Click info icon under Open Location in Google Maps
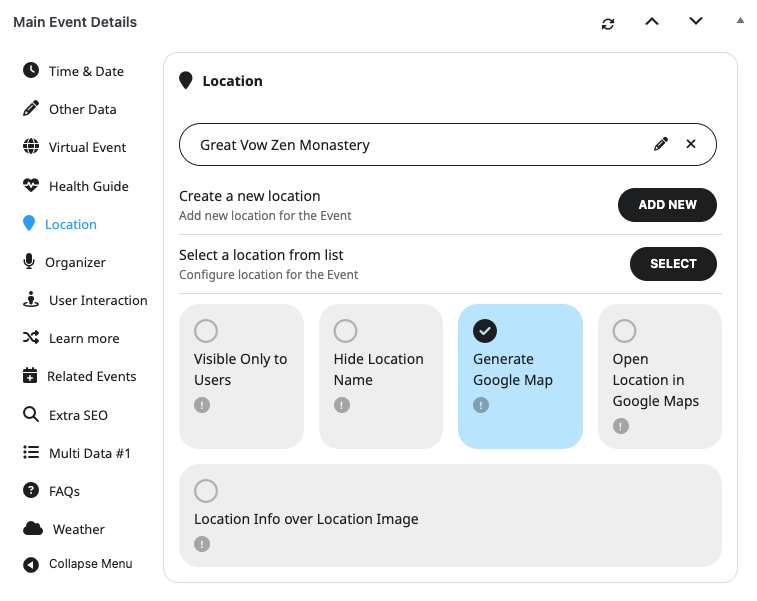The image size is (757, 601). click(621, 426)
